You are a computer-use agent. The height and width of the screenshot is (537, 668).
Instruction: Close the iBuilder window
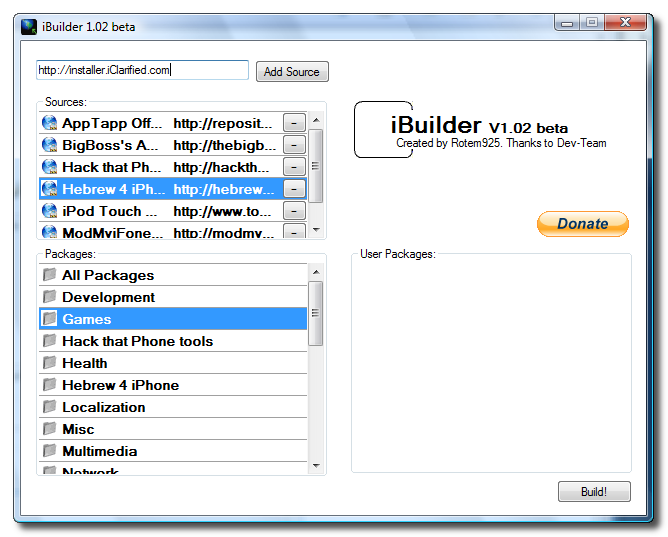[625, 23]
